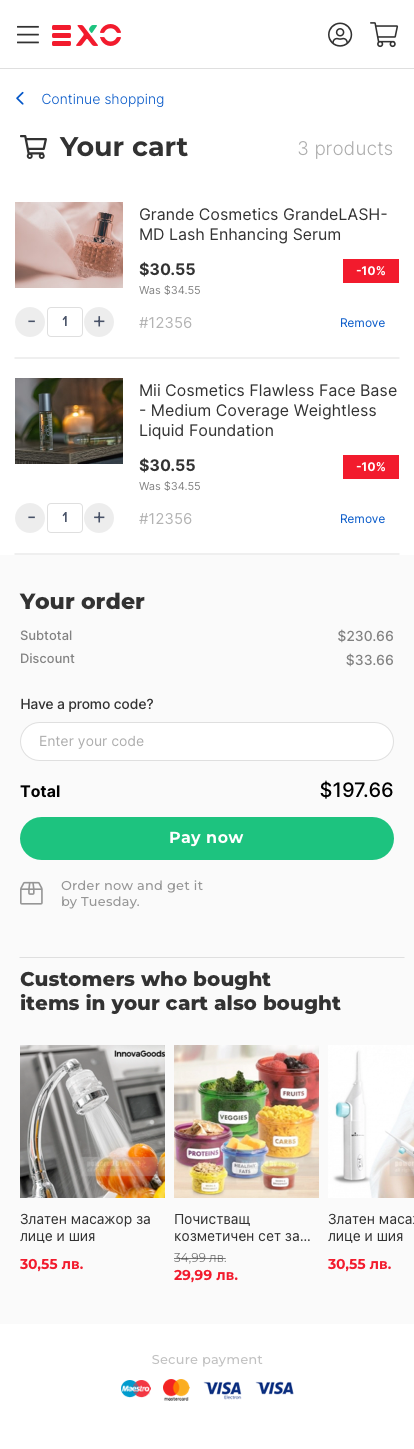This screenshot has width=414, height=1449.
Task: Open the Mii Cosmetics foundation product image
Action: 69,421
